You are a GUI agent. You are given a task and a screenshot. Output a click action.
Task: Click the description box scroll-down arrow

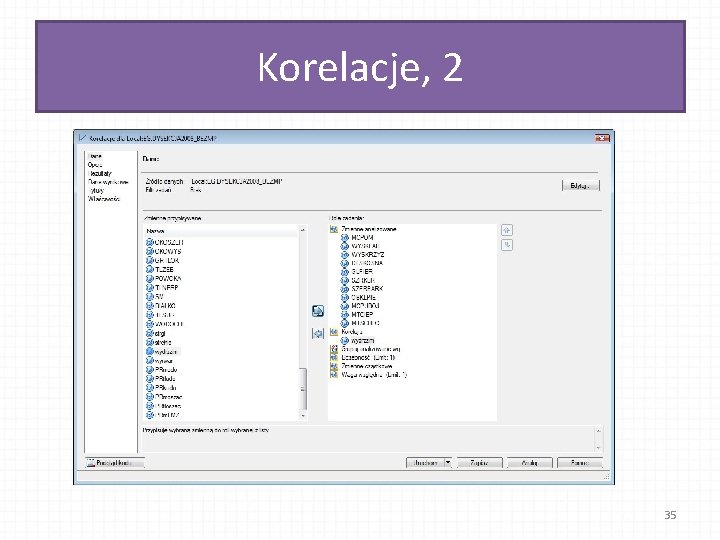(598, 448)
